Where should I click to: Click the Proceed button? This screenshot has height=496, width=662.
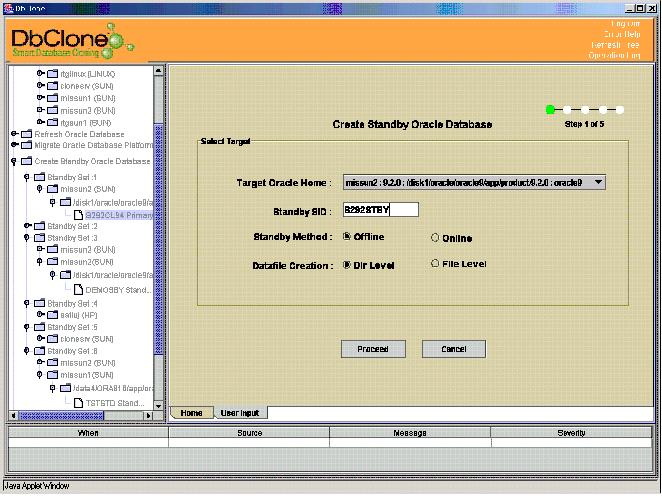click(373, 349)
